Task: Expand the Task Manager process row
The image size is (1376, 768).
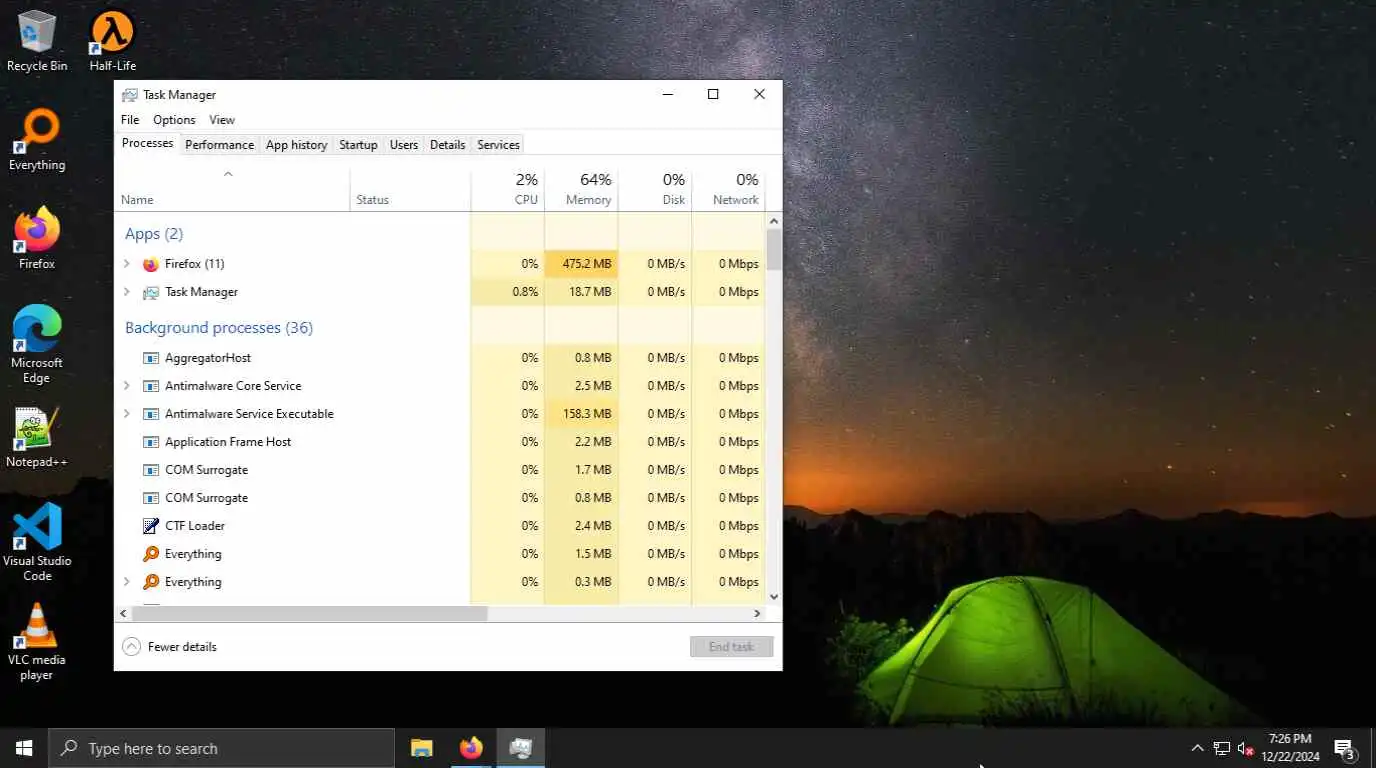Action: 126,292
